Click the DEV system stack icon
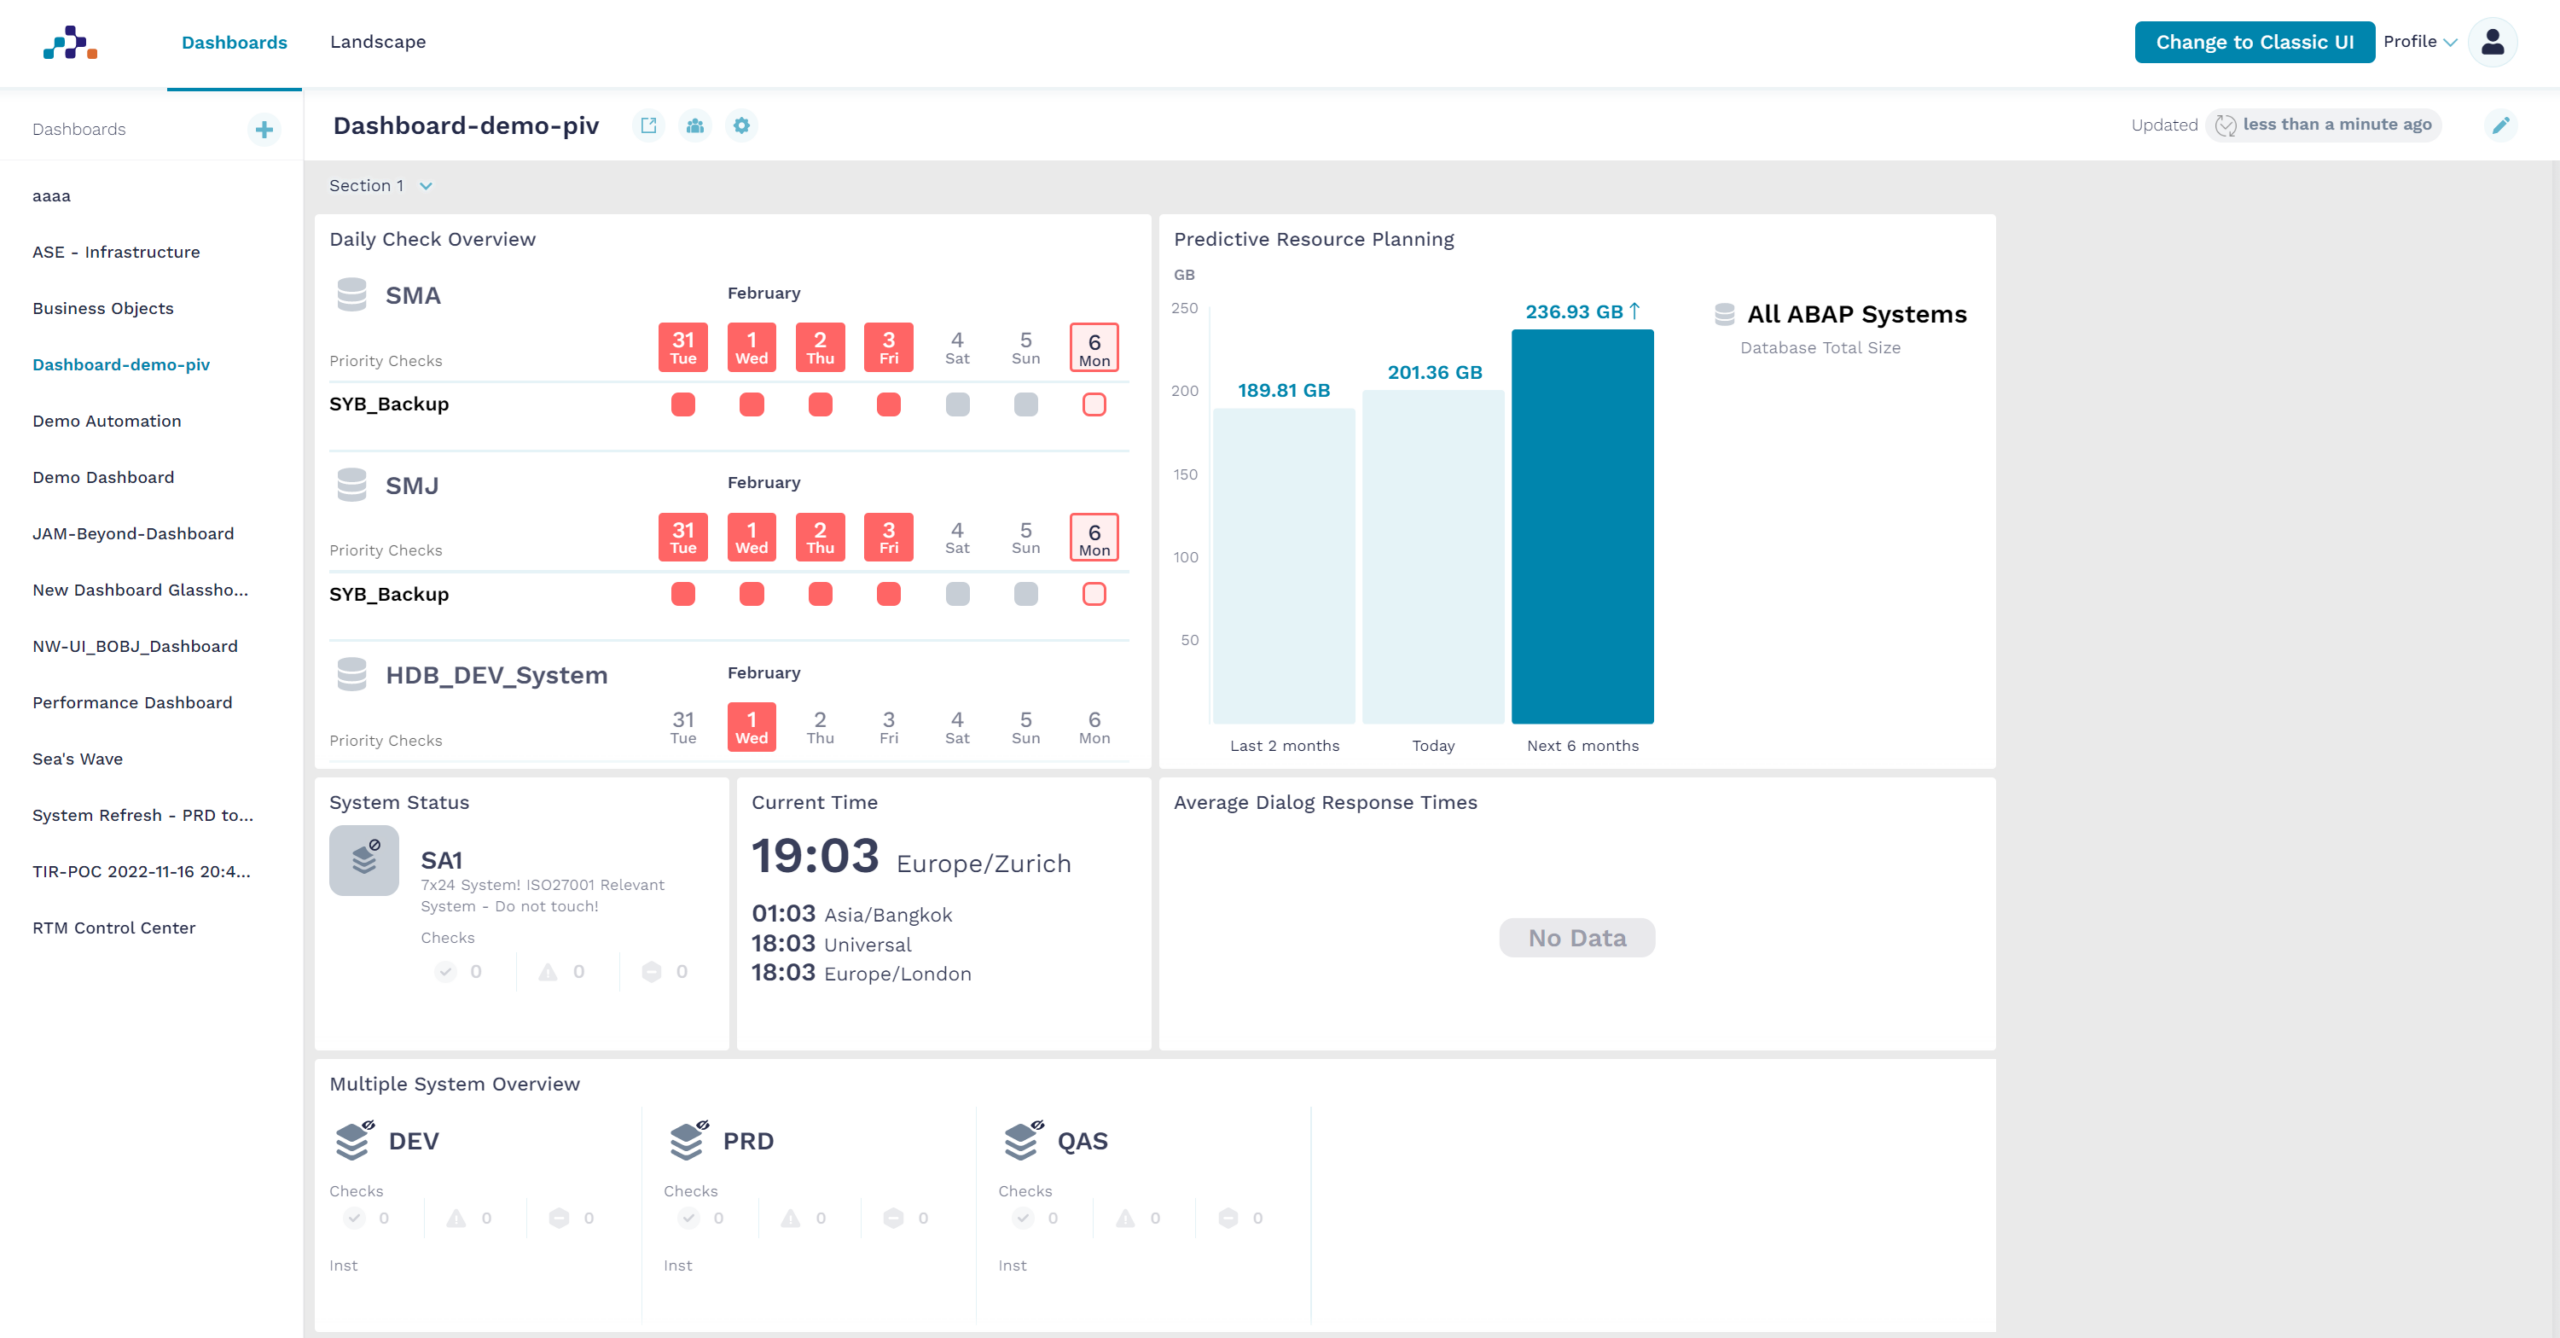This screenshot has height=1338, width=2560. click(x=352, y=1138)
